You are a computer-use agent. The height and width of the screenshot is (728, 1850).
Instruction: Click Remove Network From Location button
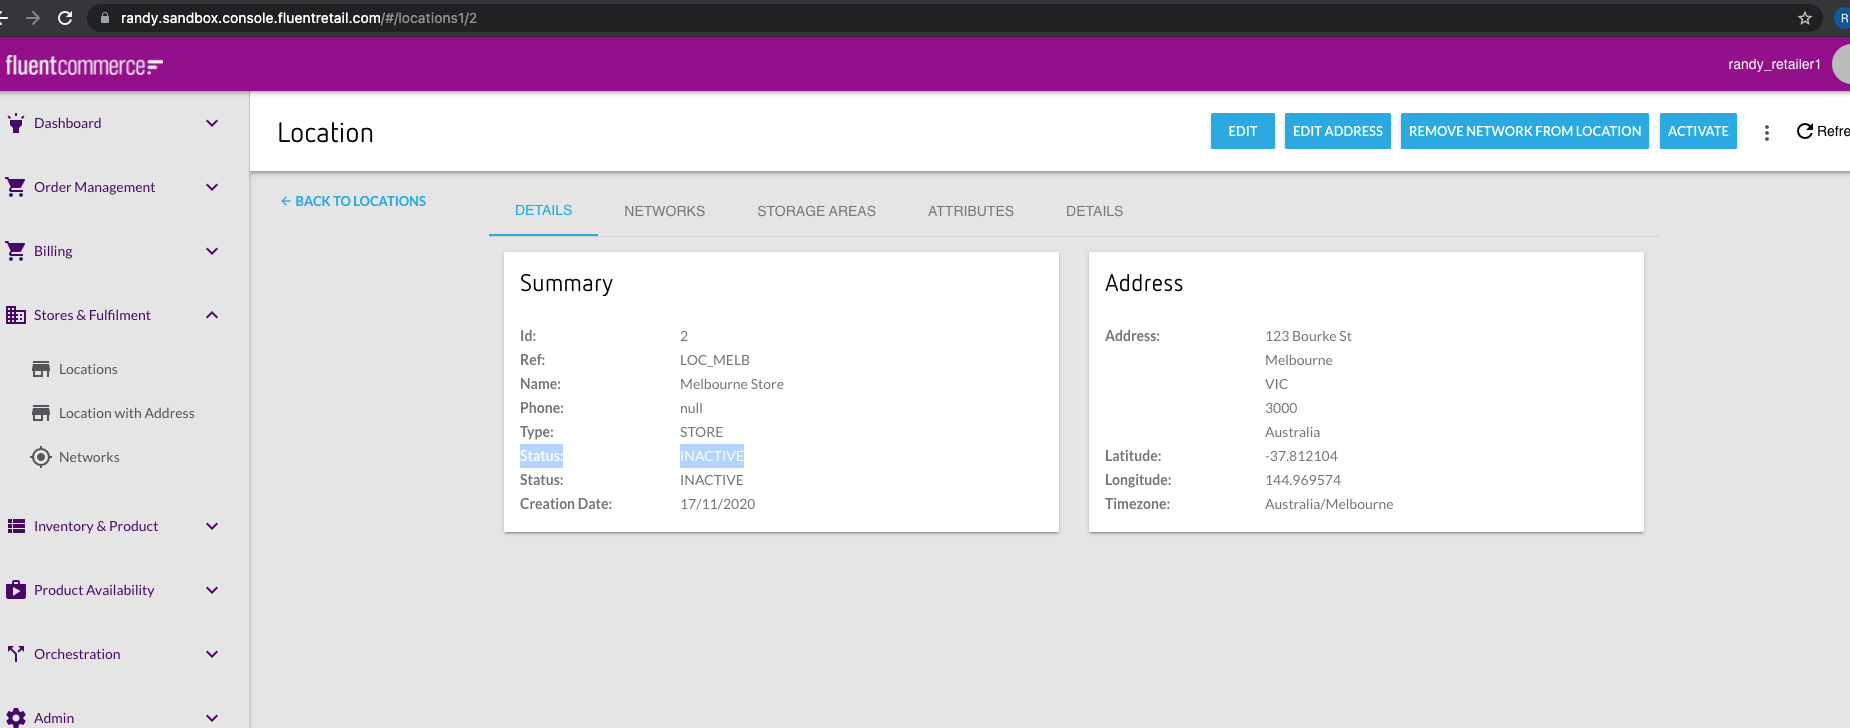tap(1524, 131)
